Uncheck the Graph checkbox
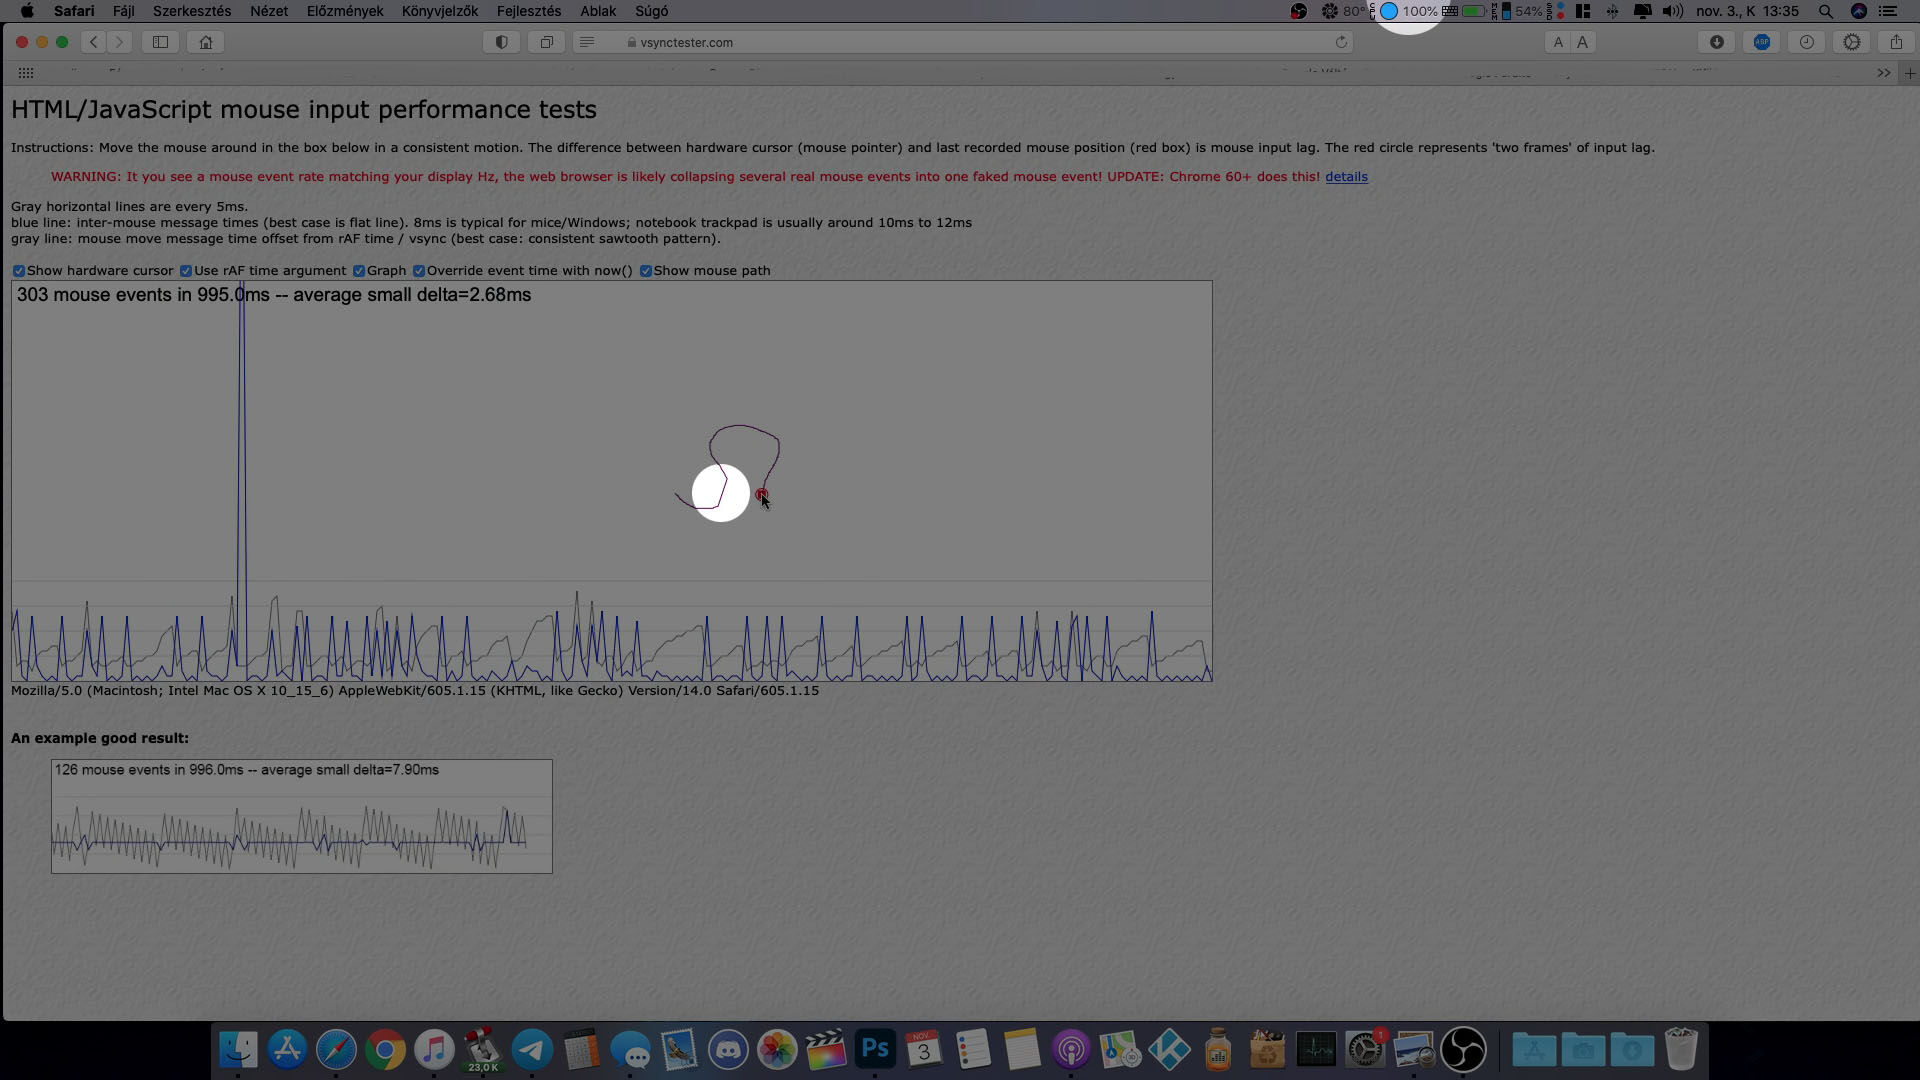 [x=359, y=271]
